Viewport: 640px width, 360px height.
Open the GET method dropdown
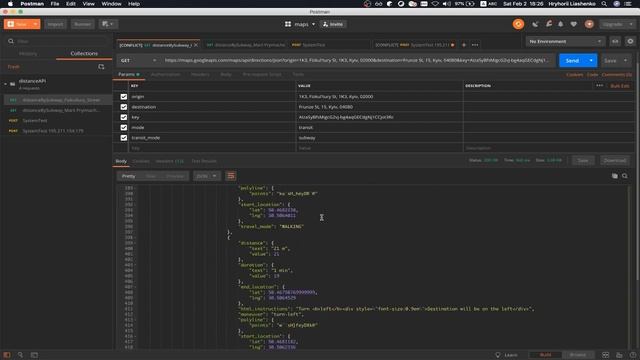click(x=138, y=60)
